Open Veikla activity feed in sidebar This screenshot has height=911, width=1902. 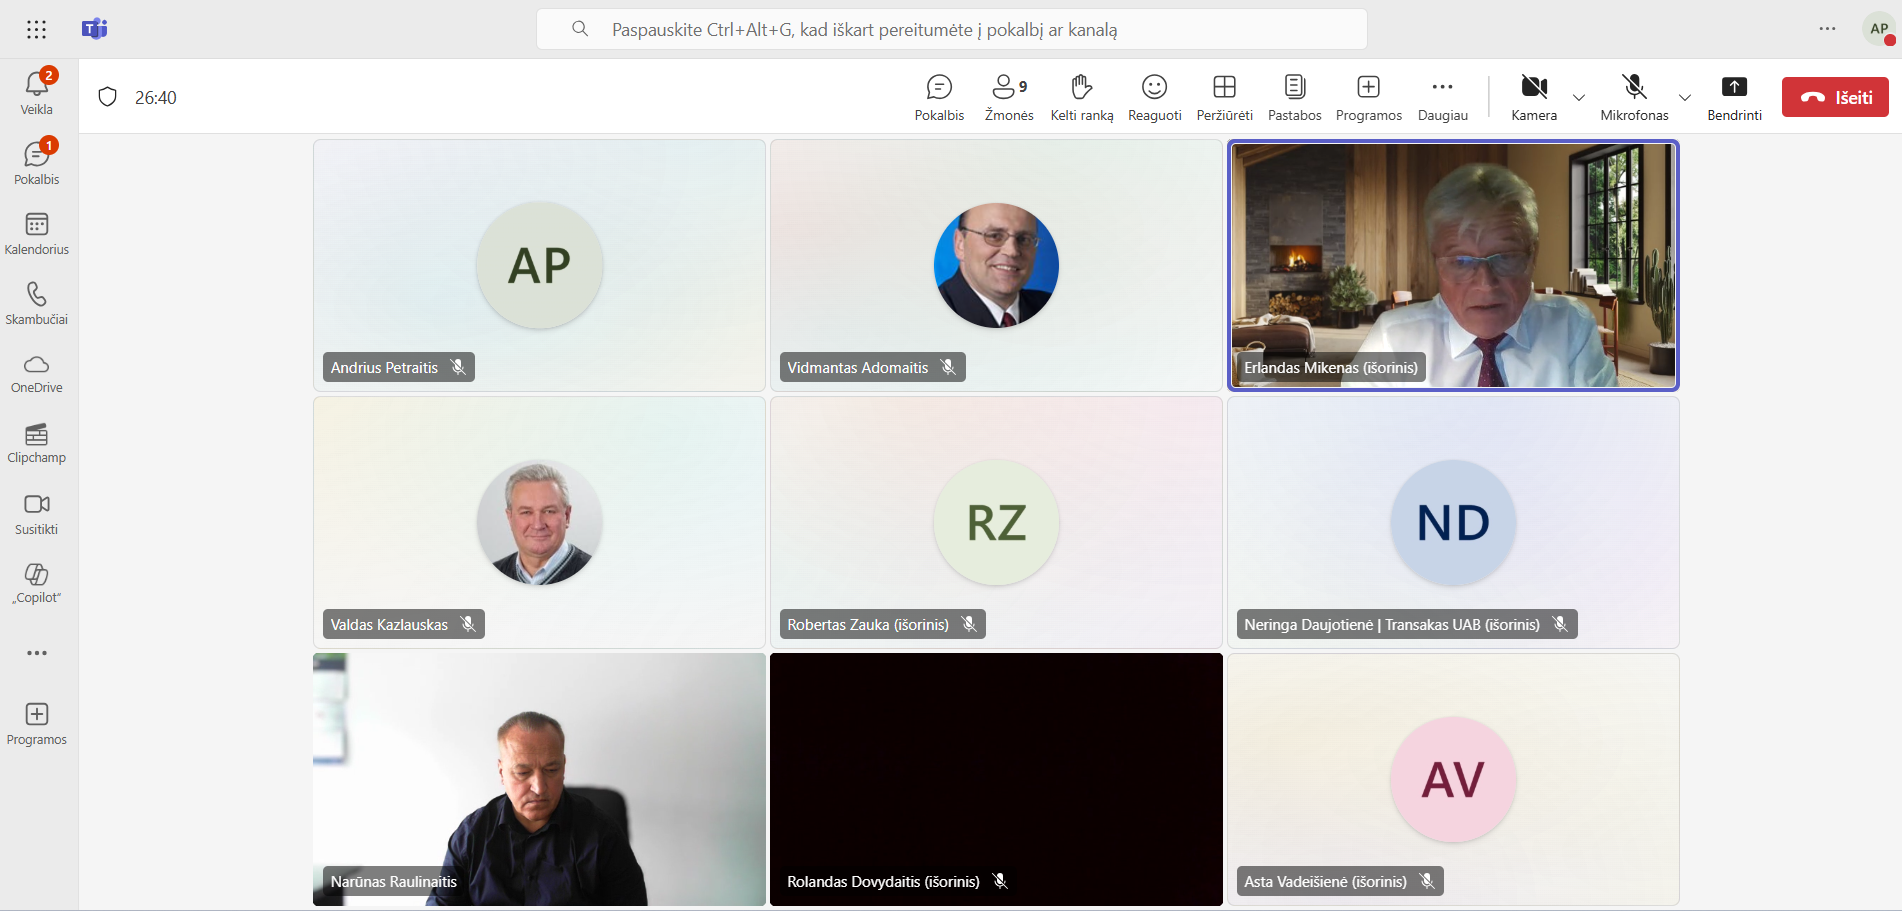[37, 92]
